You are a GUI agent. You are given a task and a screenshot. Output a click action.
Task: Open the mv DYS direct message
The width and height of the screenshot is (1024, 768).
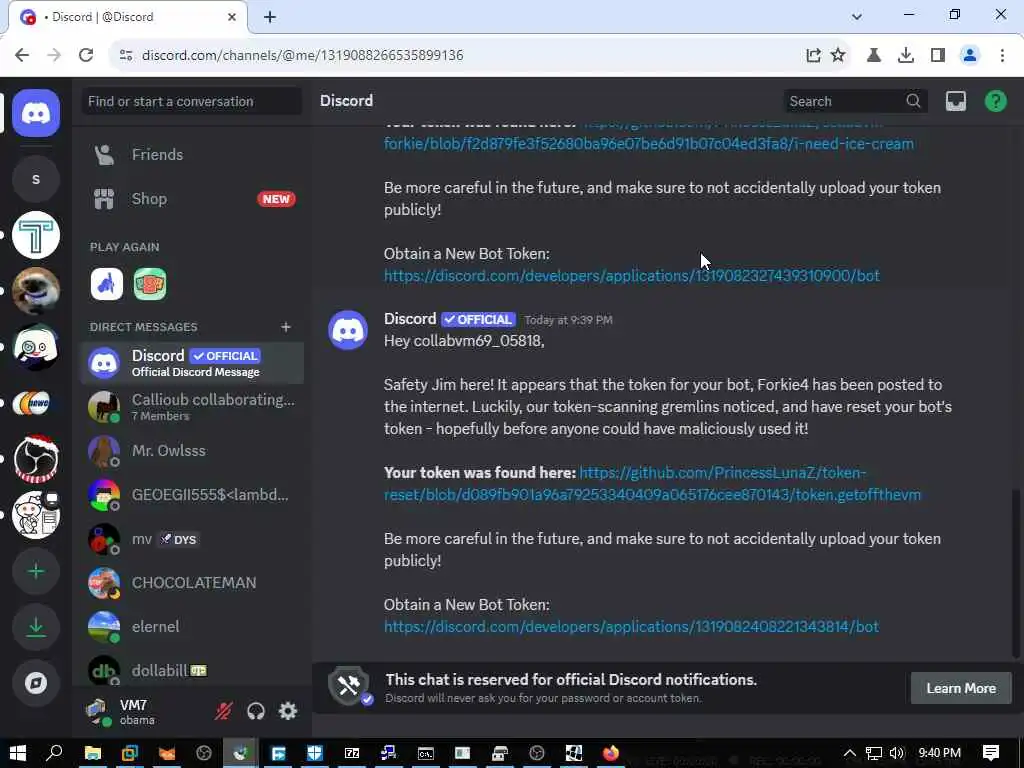click(192, 539)
